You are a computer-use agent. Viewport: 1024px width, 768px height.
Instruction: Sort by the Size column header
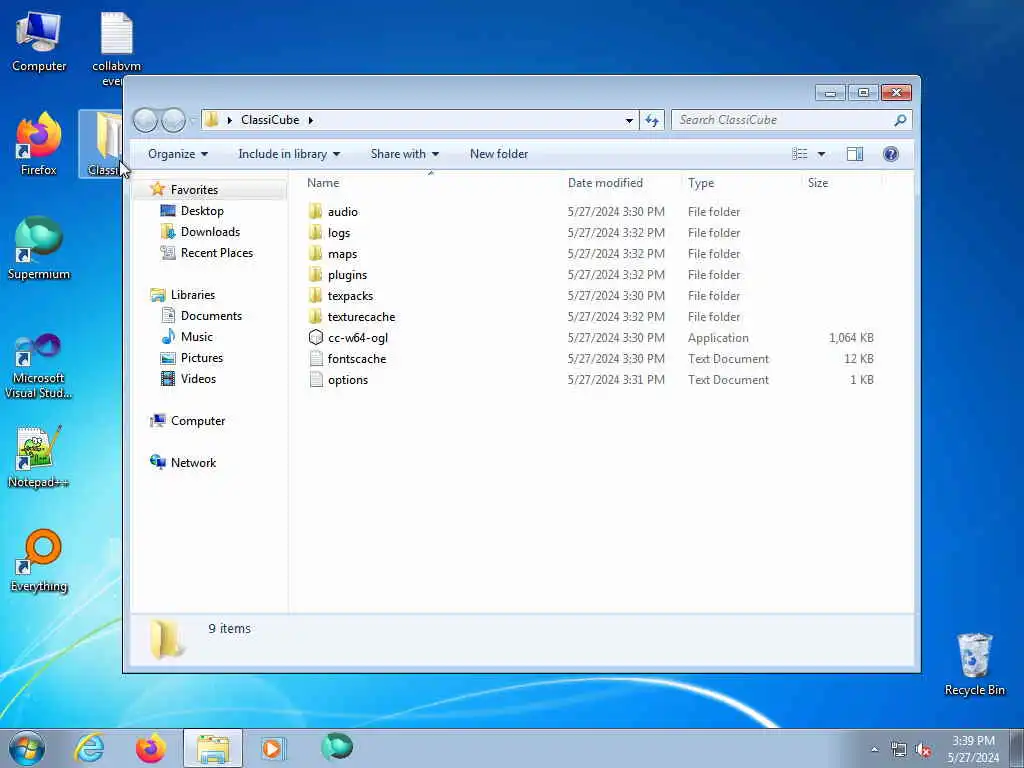point(841,183)
